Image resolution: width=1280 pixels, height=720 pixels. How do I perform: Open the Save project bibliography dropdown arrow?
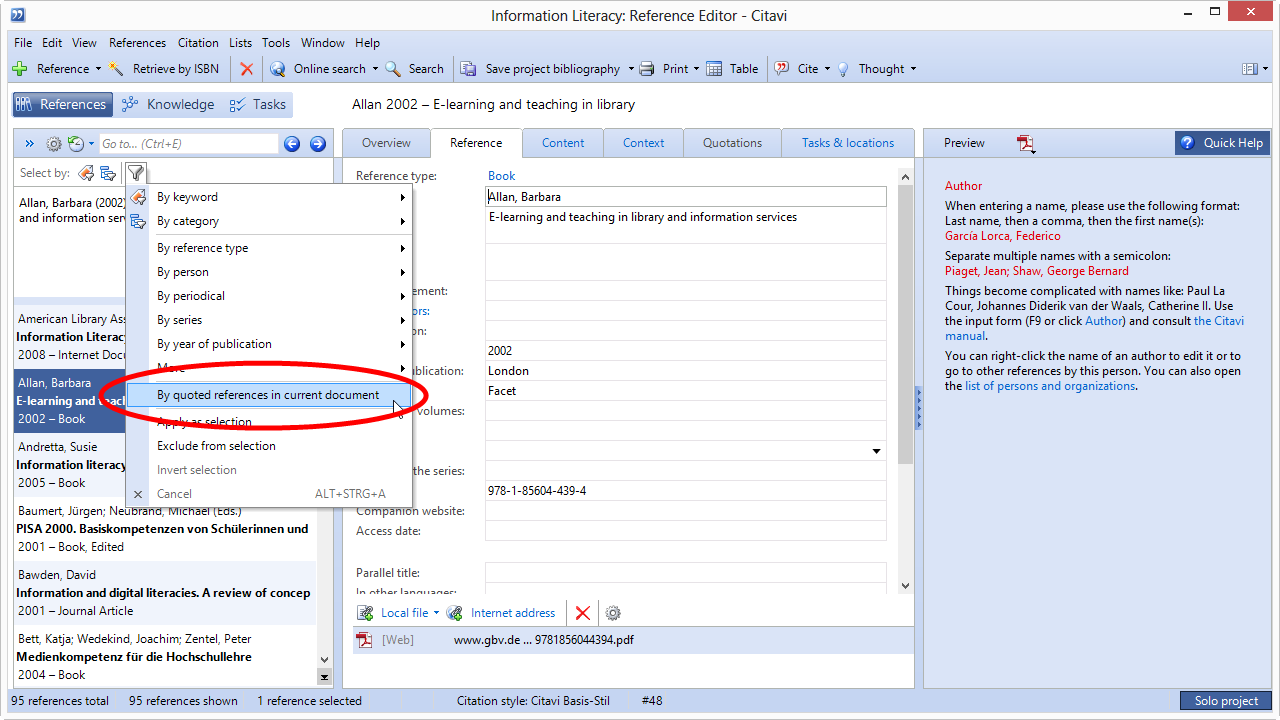631,69
